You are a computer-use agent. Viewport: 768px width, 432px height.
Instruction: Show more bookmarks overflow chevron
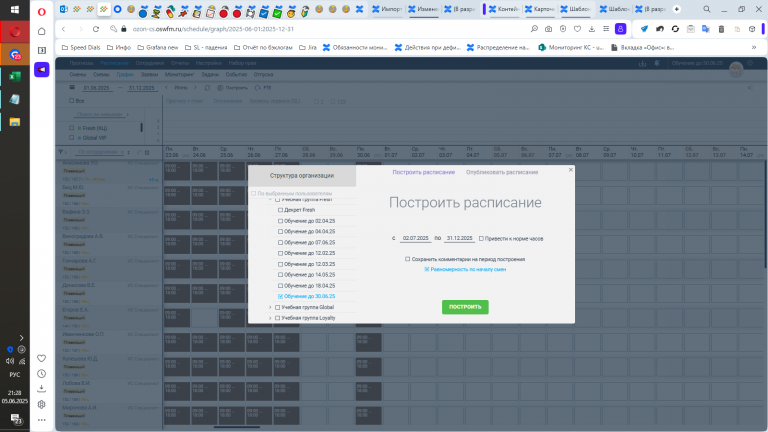click(754, 48)
